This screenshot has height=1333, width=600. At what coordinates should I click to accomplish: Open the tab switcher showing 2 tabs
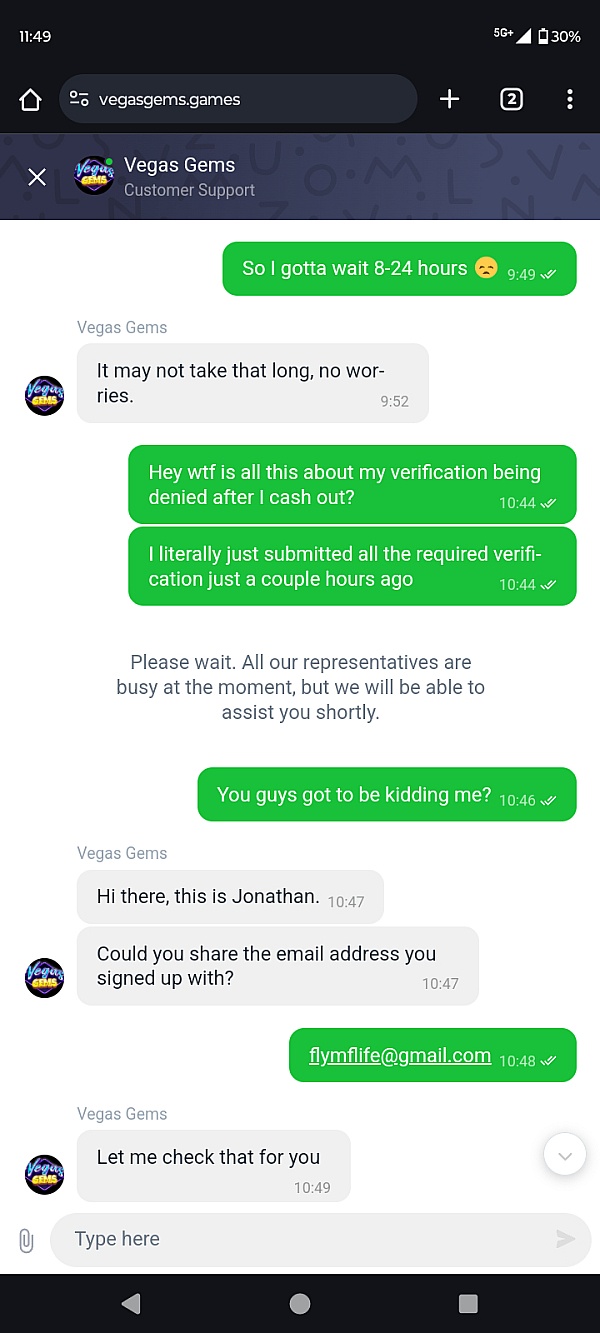coord(511,99)
